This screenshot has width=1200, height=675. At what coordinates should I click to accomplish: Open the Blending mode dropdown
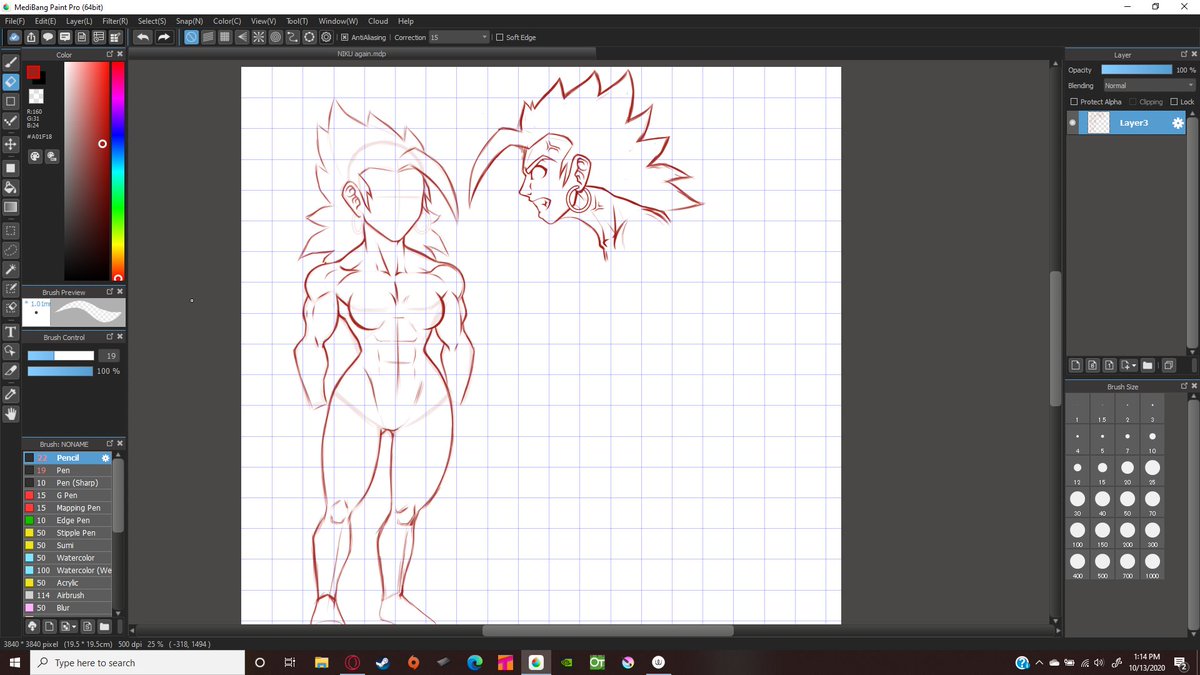1149,85
